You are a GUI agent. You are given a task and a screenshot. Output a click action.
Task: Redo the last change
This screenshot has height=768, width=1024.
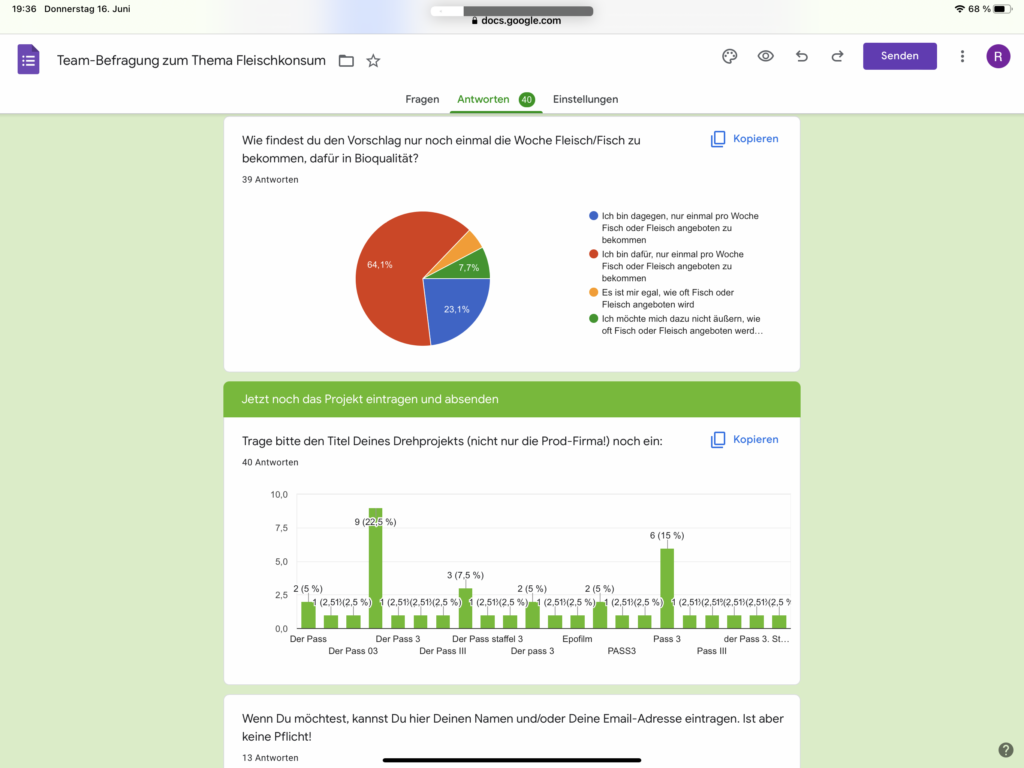(837, 56)
